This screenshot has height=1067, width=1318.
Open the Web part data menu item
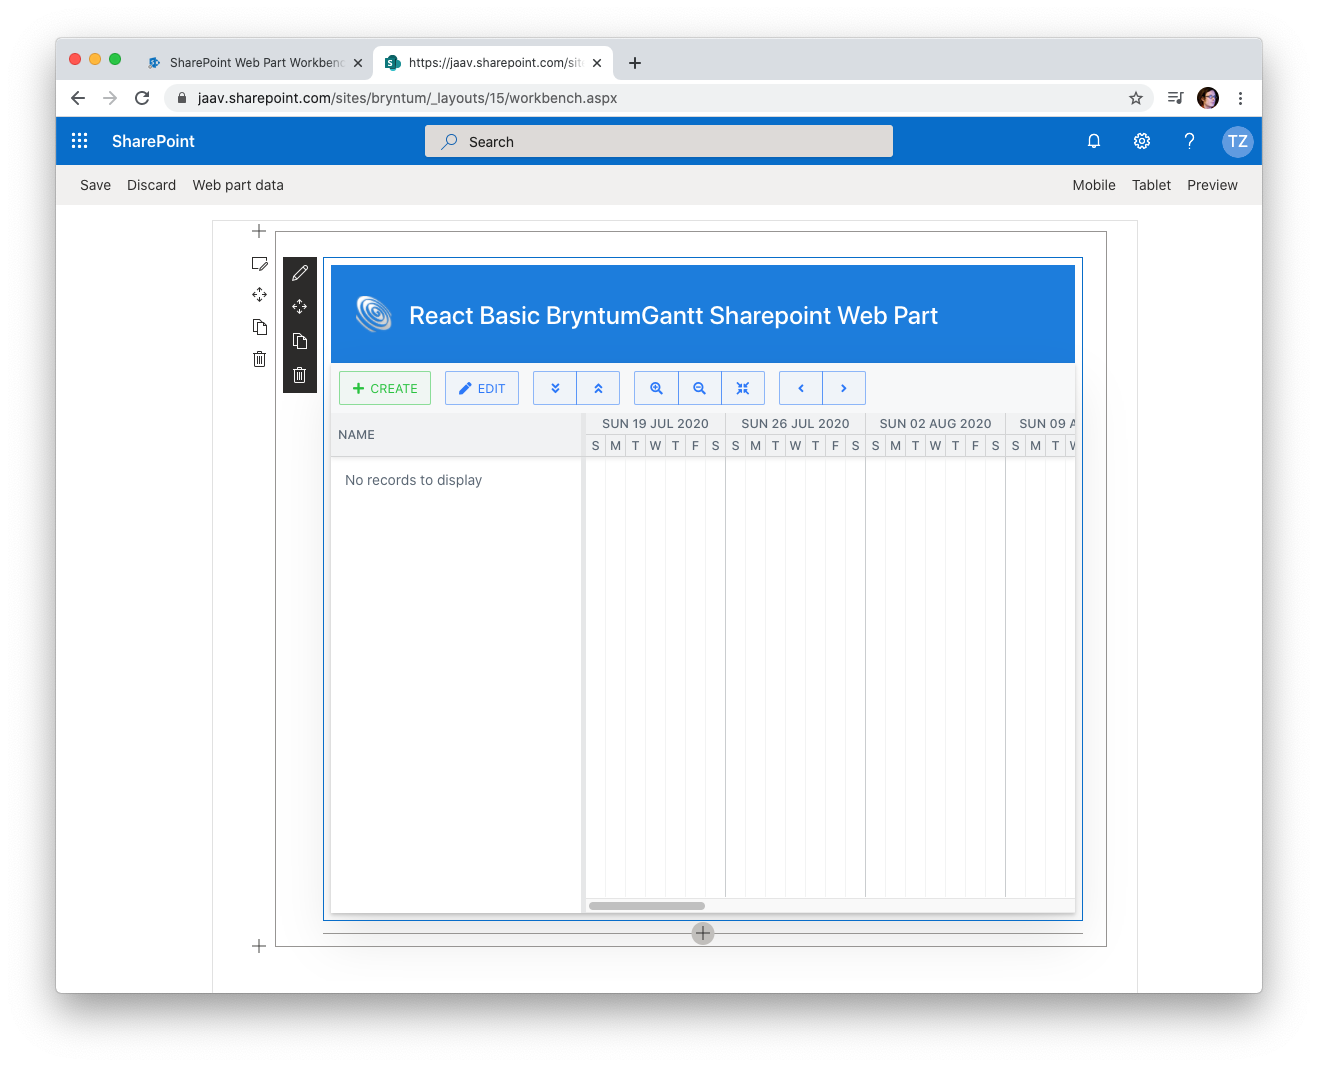(238, 185)
